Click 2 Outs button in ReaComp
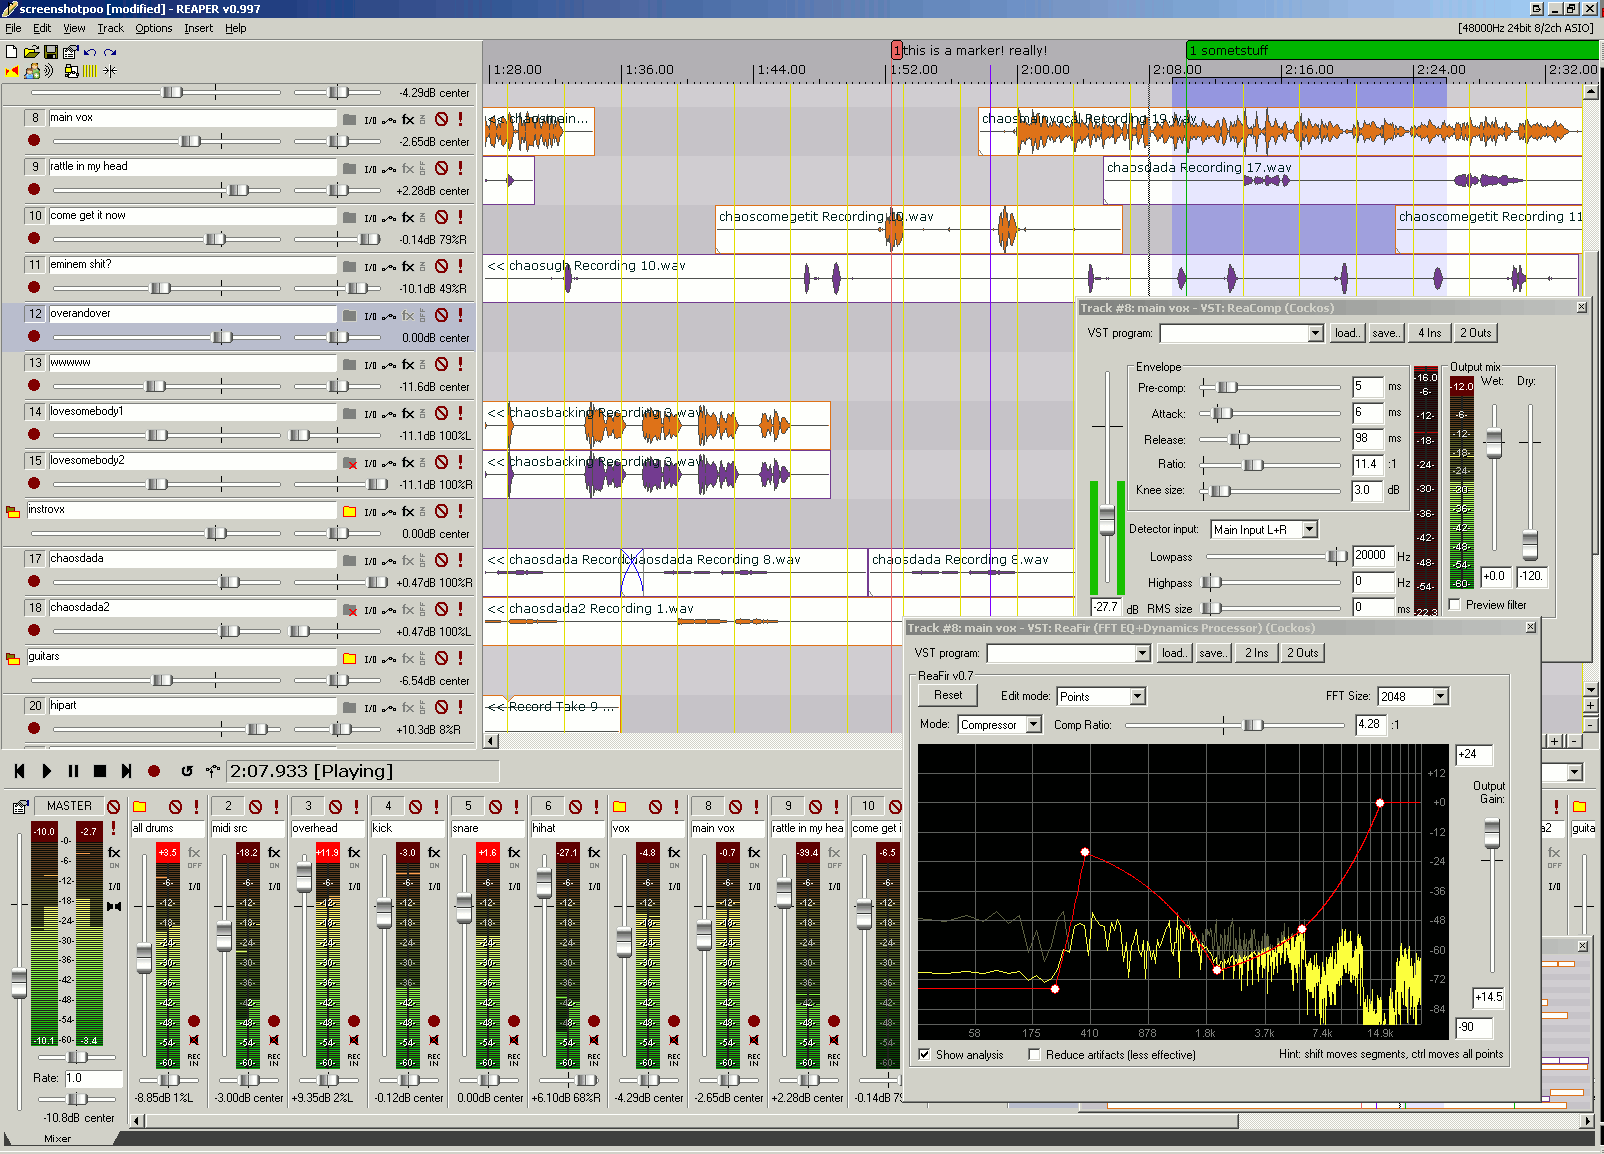The image size is (1604, 1154). click(x=1475, y=333)
